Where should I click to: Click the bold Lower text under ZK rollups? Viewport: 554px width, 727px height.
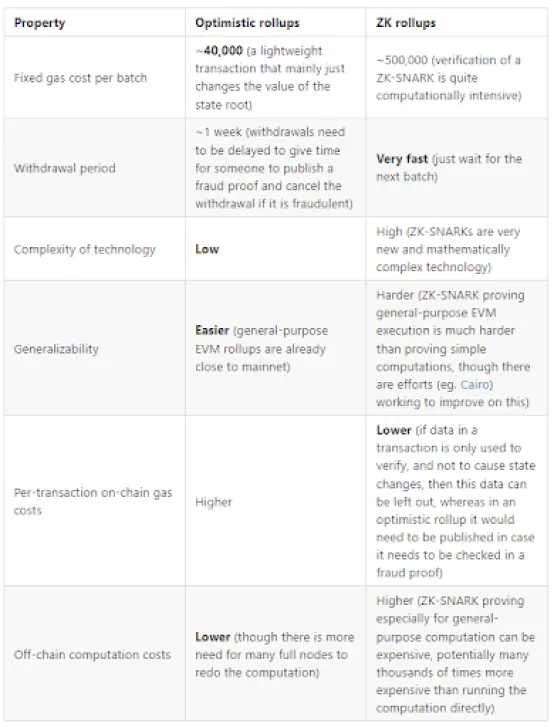(x=394, y=430)
